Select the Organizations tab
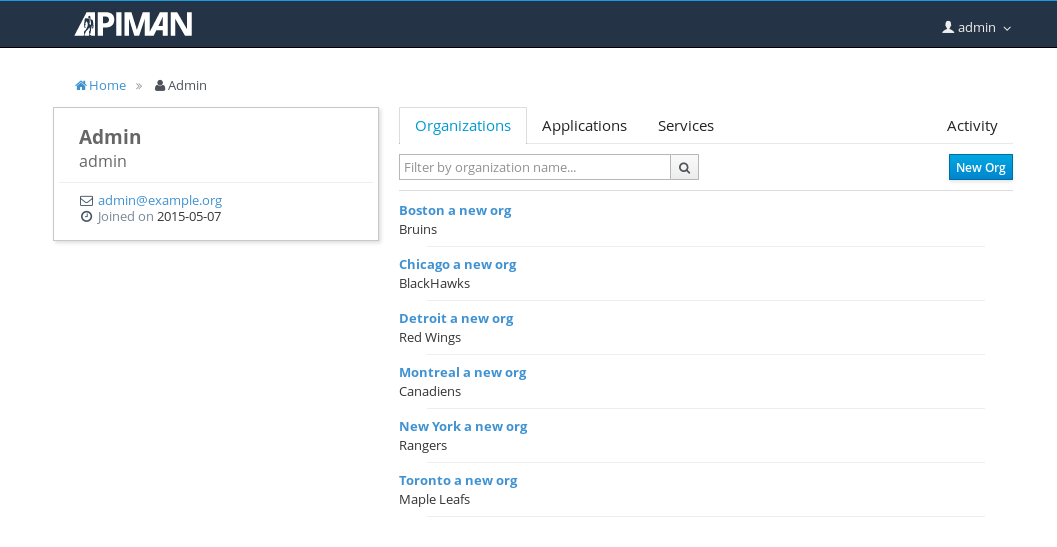1057x547 pixels. pos(462,125)
